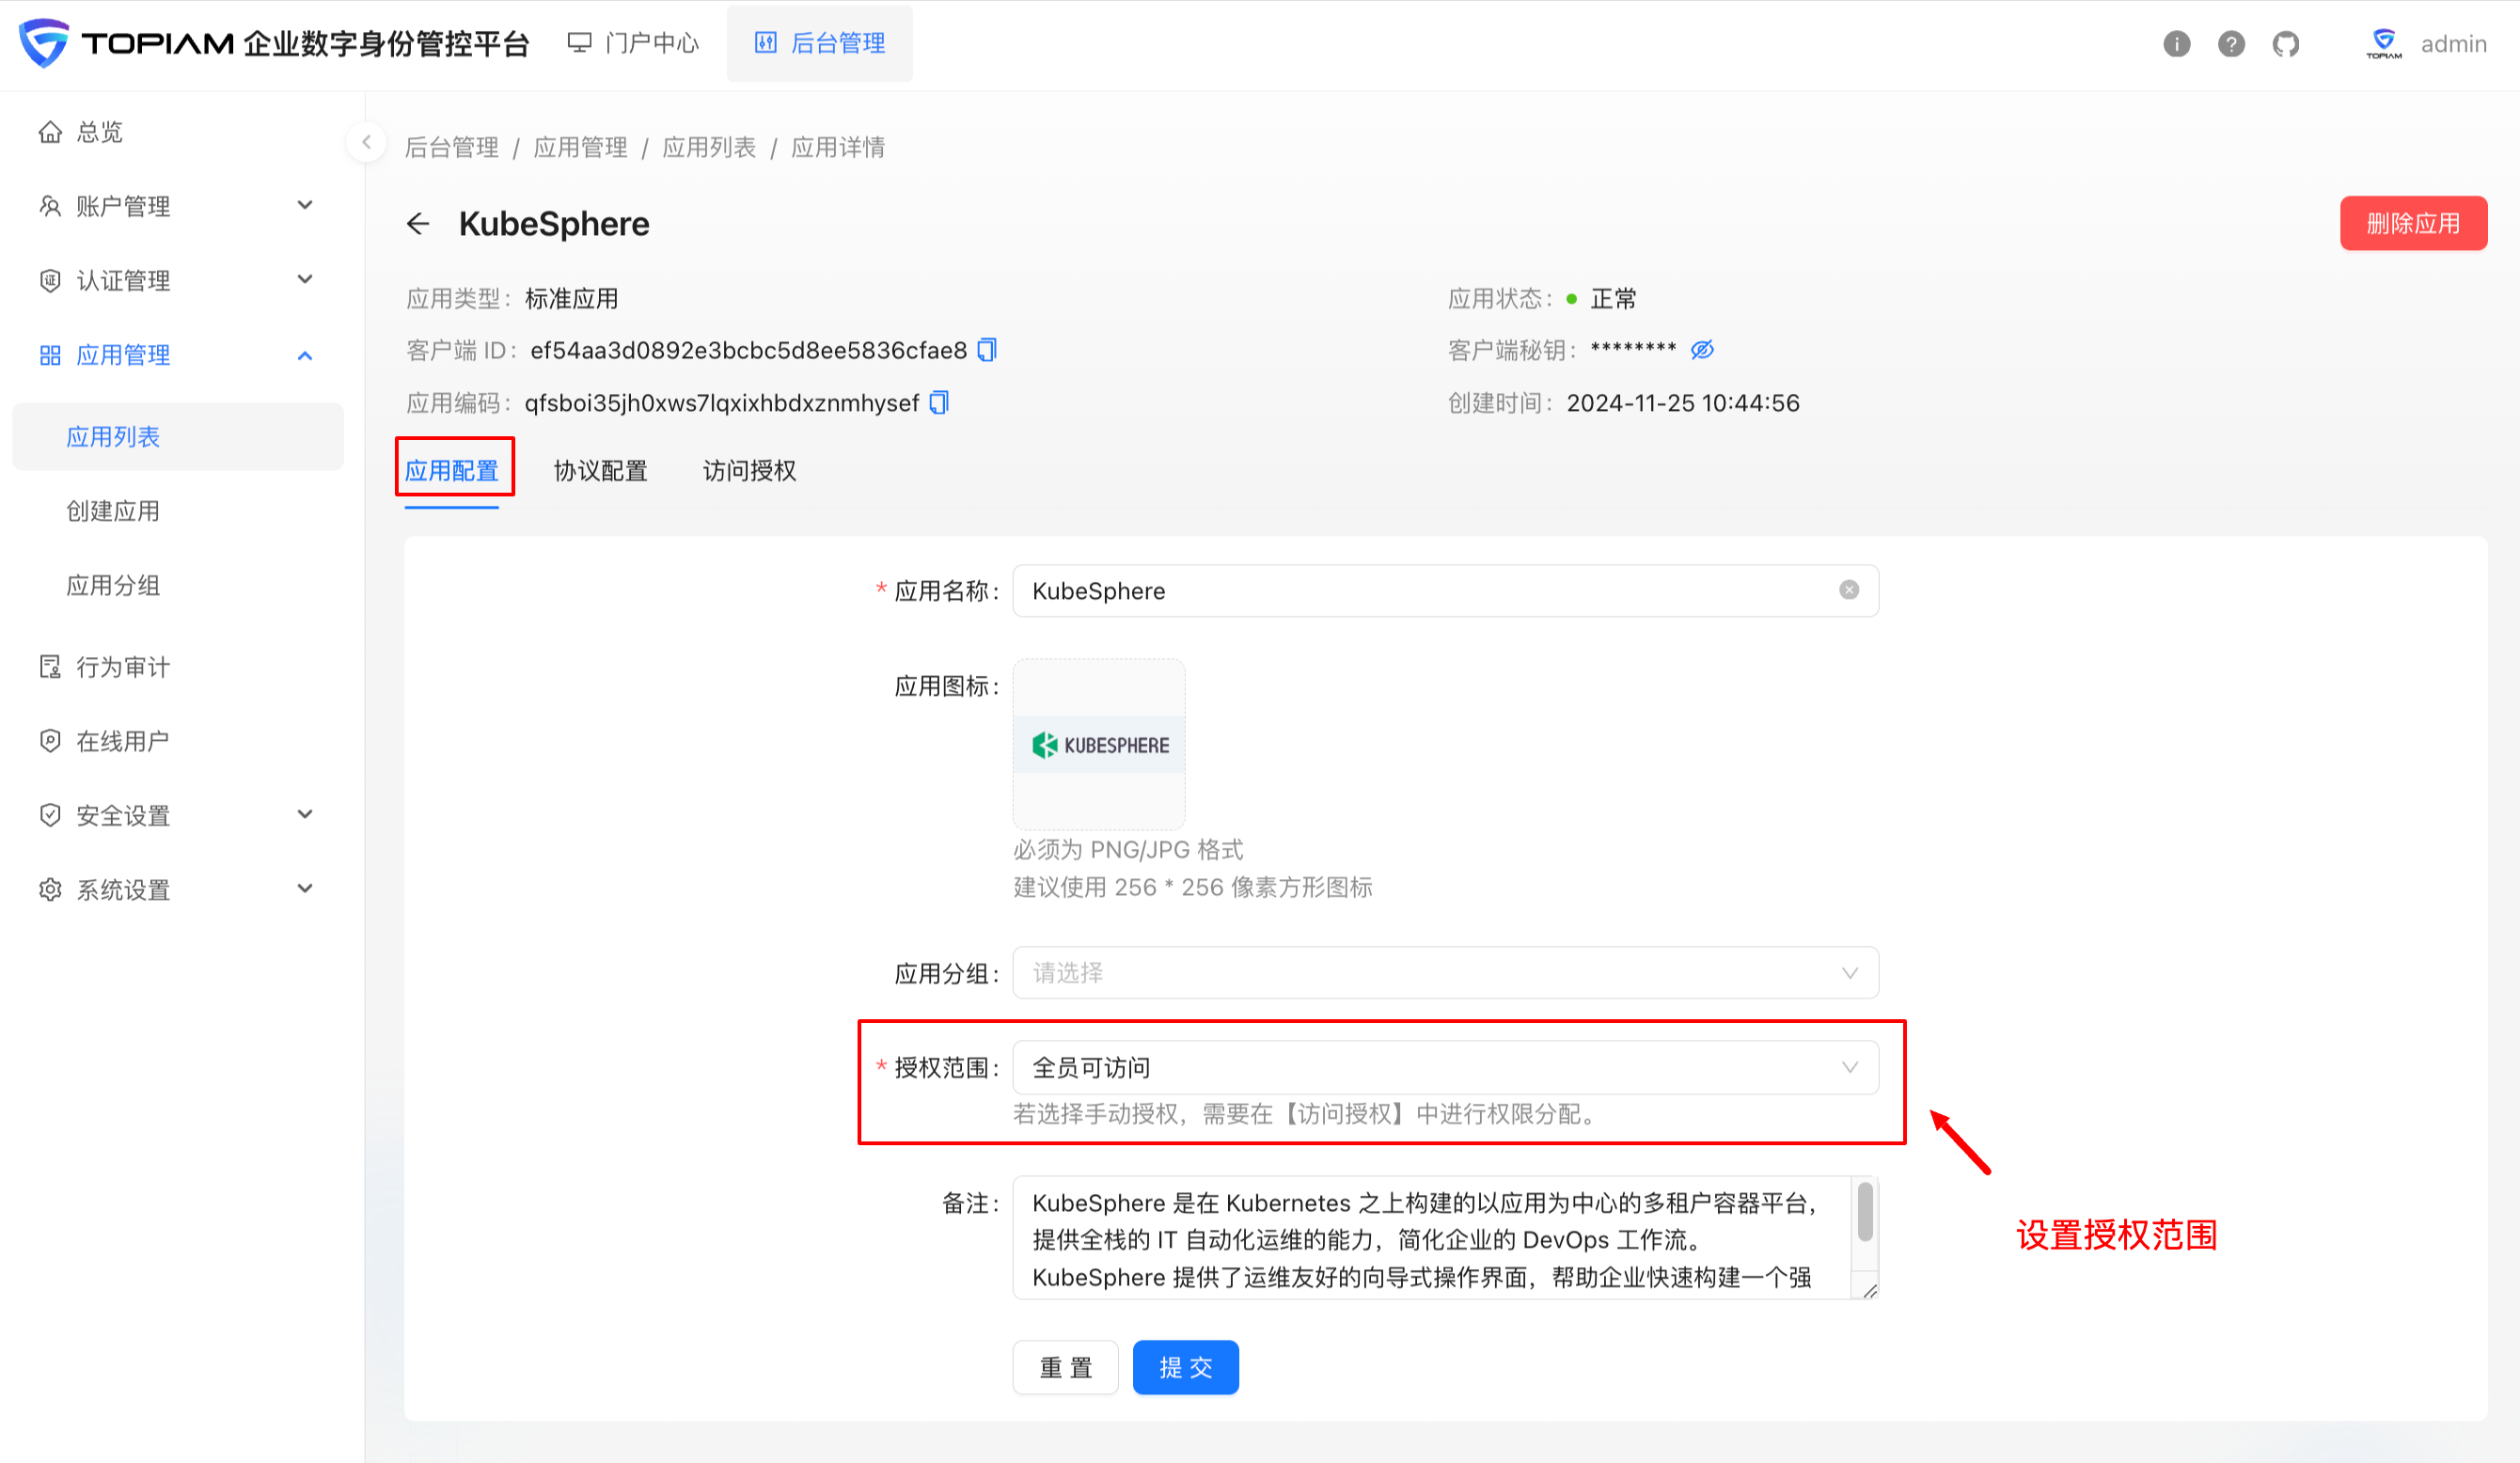
Task: Click the GitHub icon in header
Action: pyautogui.click(x=2285, y=44)
